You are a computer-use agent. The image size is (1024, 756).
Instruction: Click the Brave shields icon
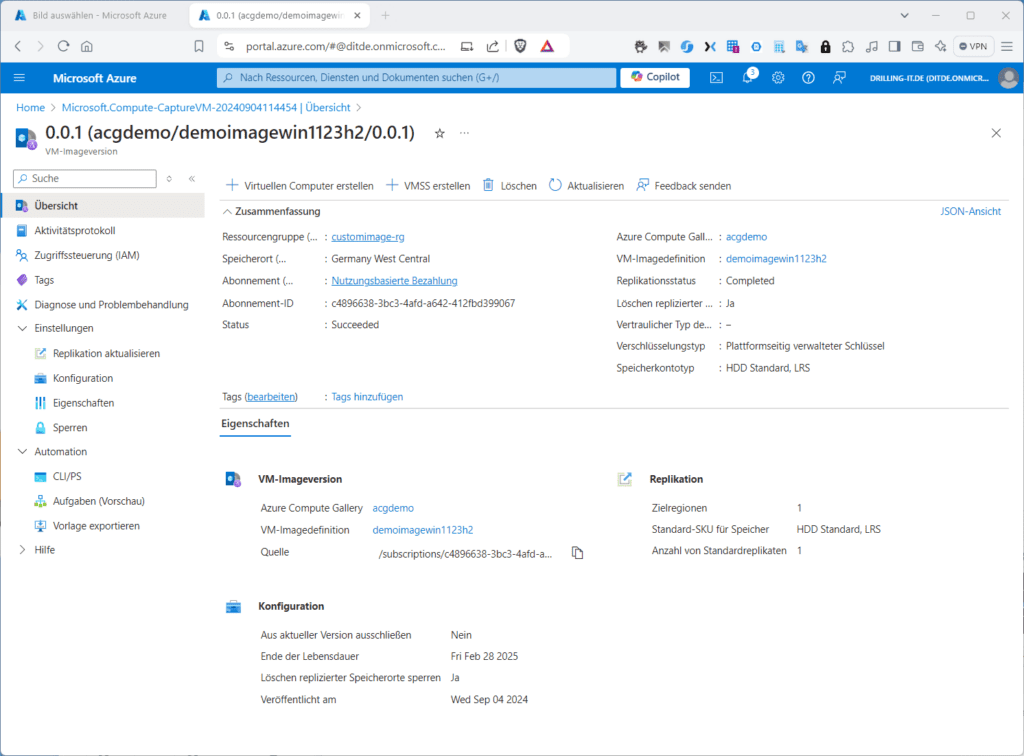[x=520, y=46]
